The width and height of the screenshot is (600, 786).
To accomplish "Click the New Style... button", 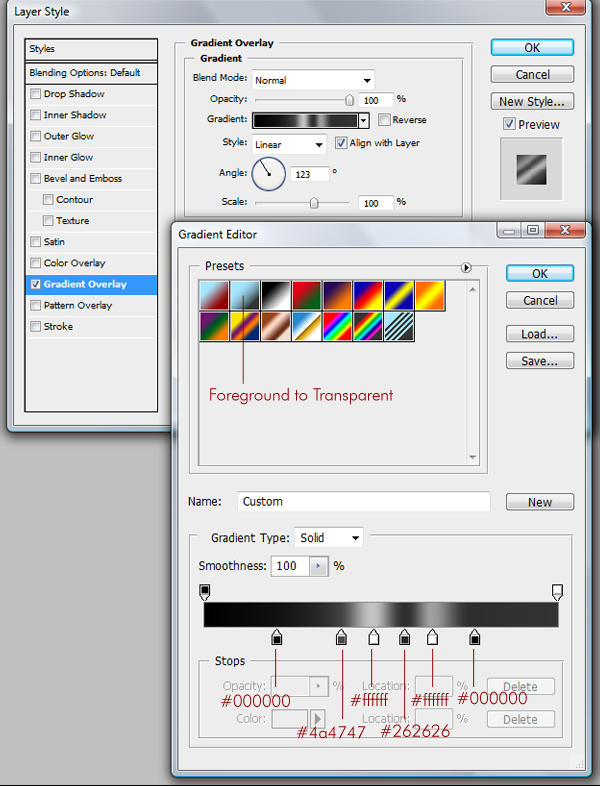I will click(x=532, y=101).
